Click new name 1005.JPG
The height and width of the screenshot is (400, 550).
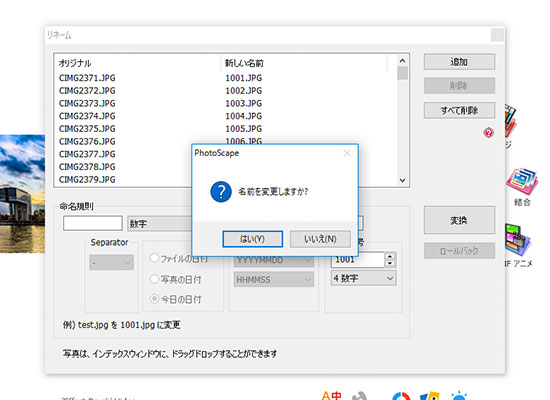[x=244, y=128]
